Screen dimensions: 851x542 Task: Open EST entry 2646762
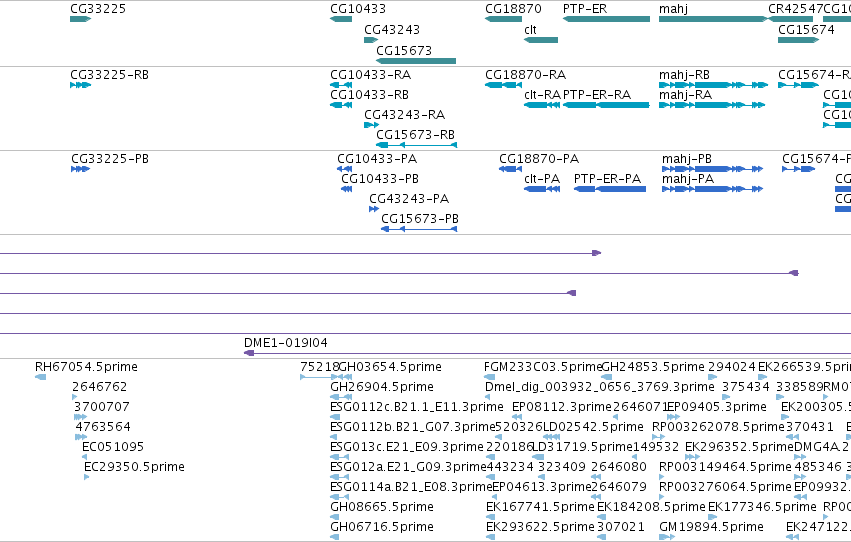(x=99, y=387)
